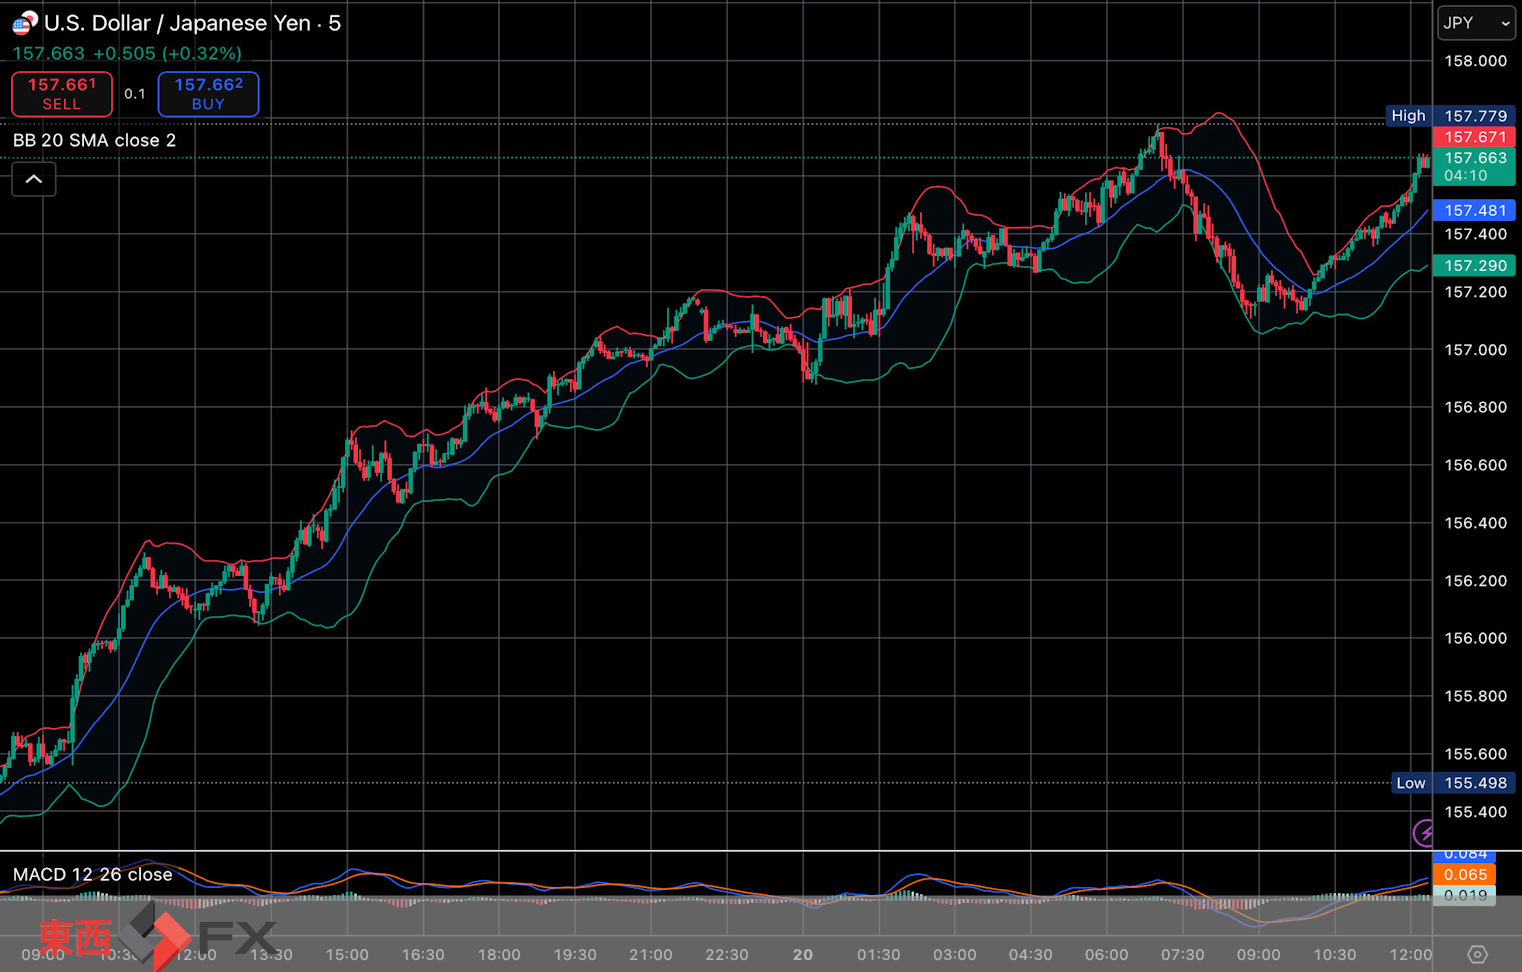Click the current price 157.663 countdown label

coord(1474,166)
